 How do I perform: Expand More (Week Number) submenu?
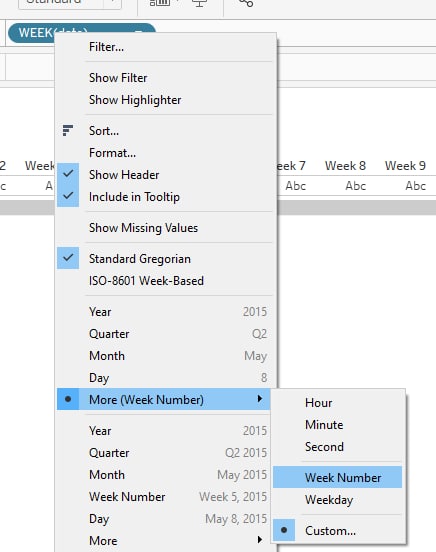tap(164, 400)
